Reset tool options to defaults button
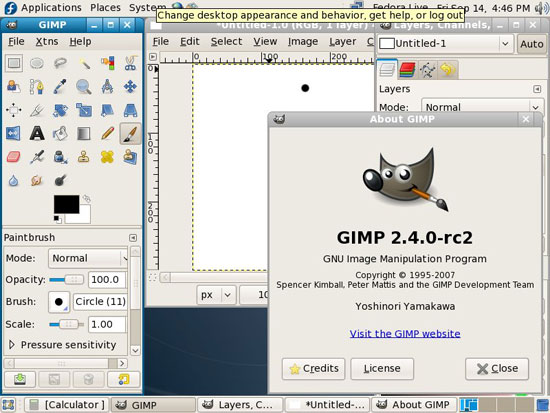The height and width of the screenshot is (413, 550). pyautogui.click(x=123, y=379)
